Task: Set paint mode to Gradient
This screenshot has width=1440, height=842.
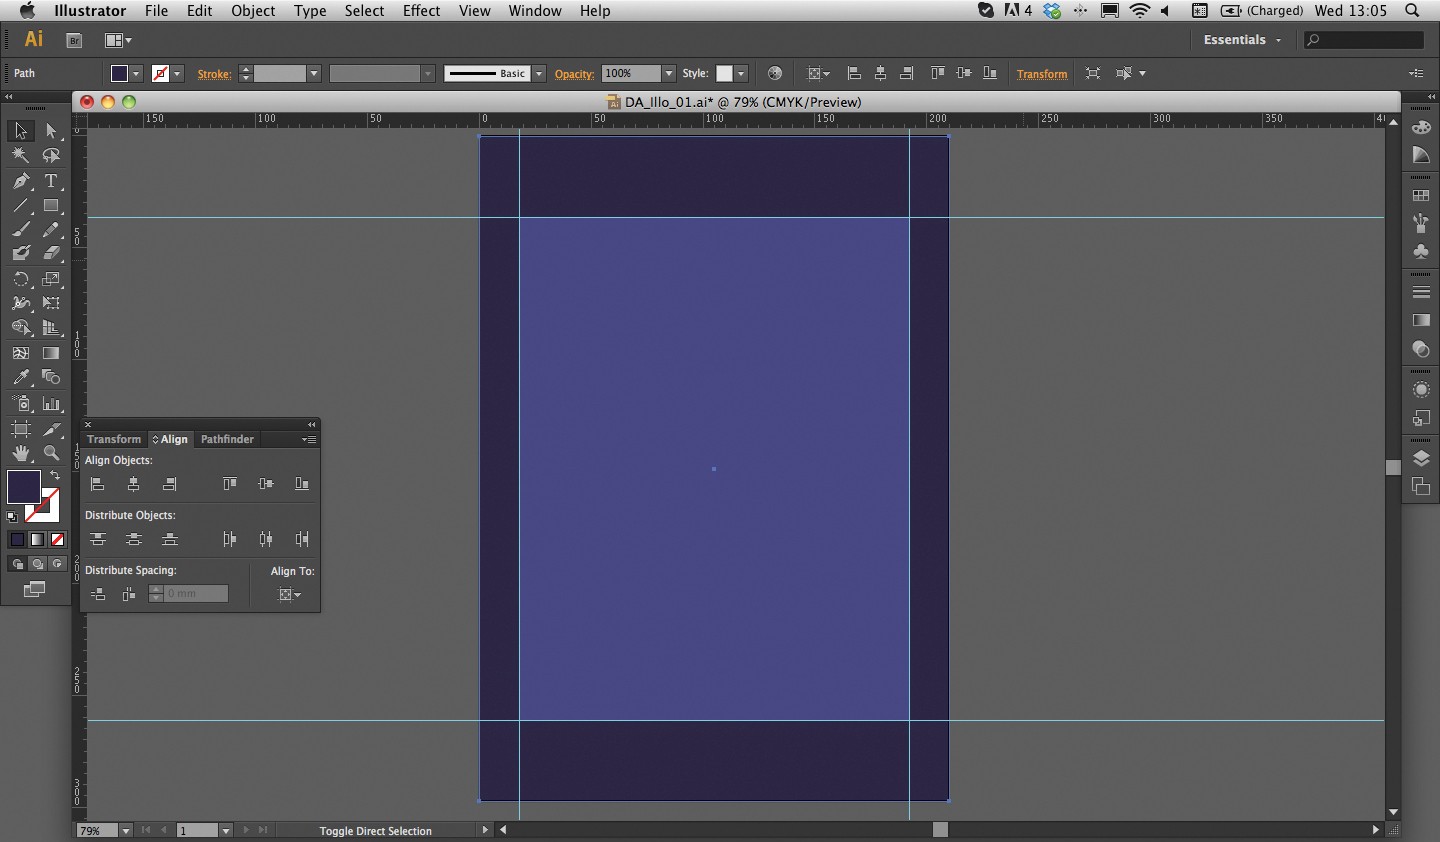Action: [x=37, y=540]
